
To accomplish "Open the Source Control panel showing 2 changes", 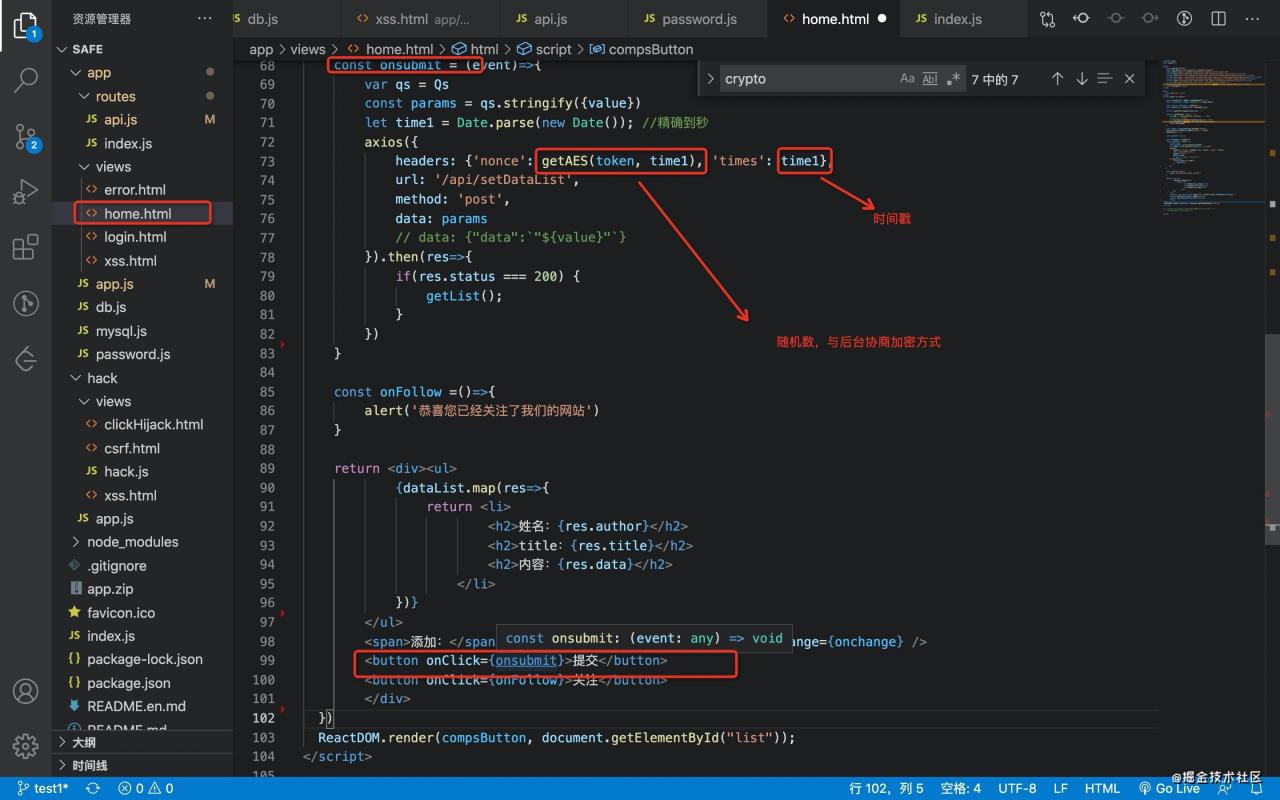I will click(x=25, y=137).
